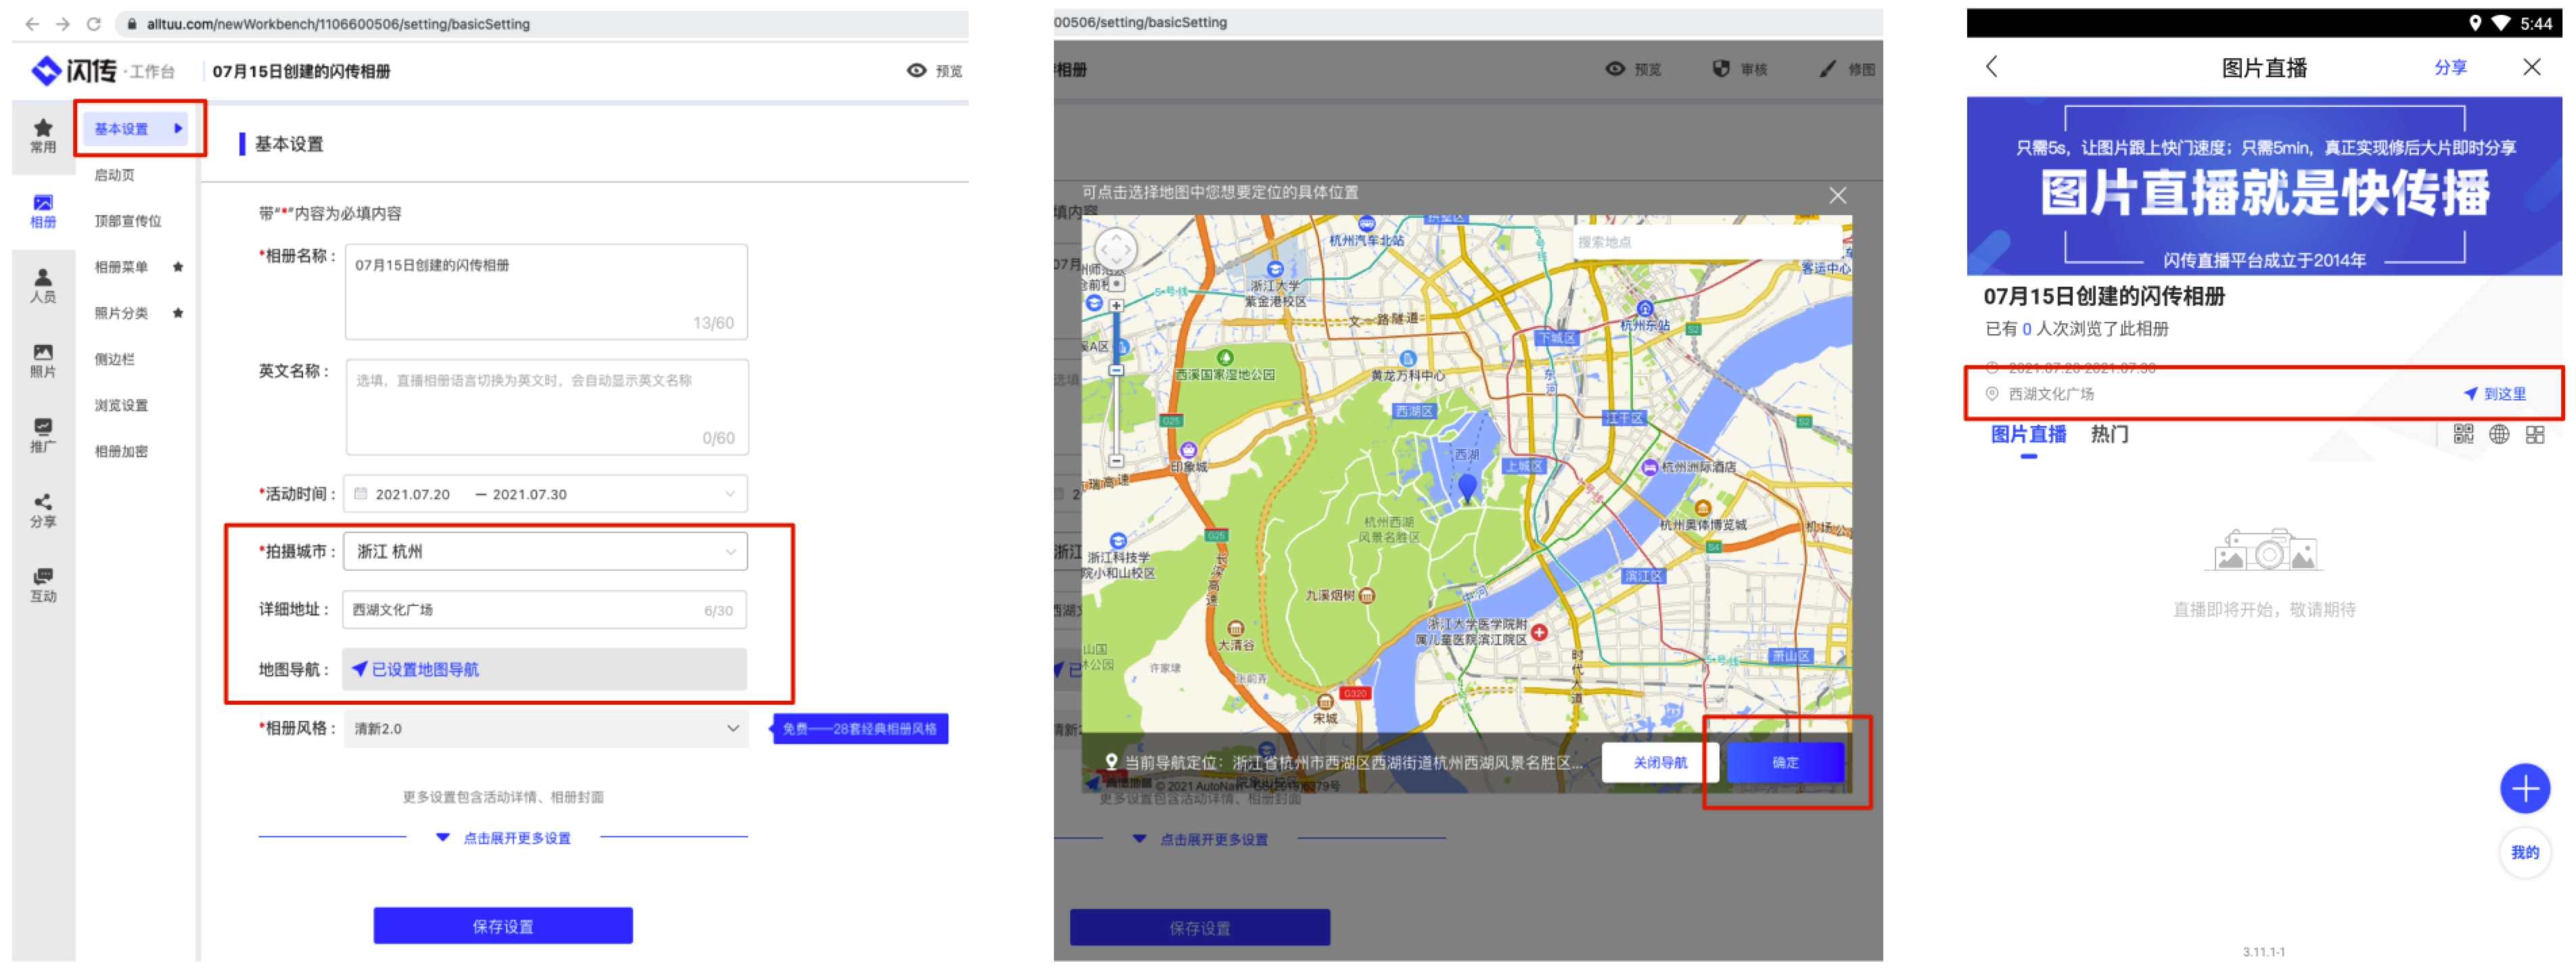Select 侧边栏 menu item

pos(114,359)
